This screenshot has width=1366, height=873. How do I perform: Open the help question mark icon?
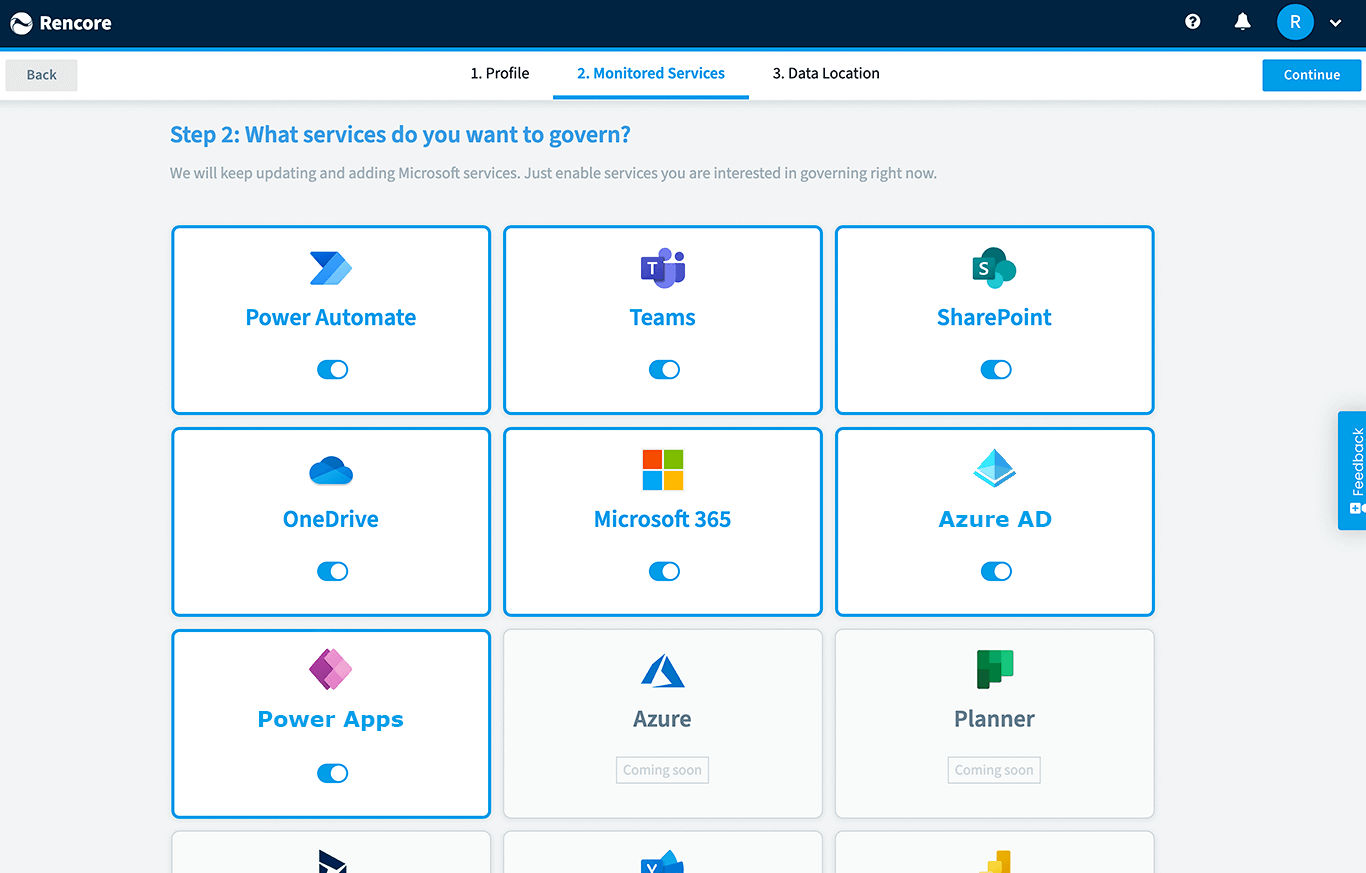(x=1192, y=21)
